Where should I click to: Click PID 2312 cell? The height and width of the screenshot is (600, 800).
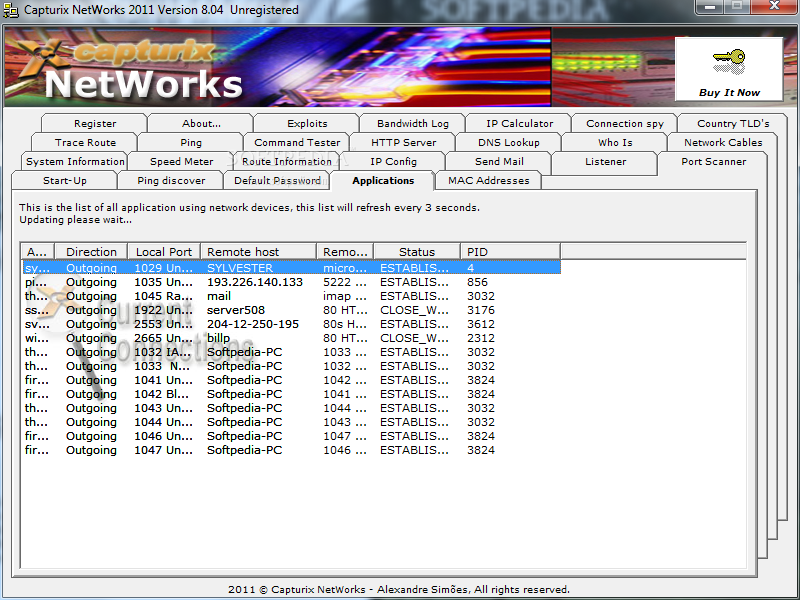(481, 338)
